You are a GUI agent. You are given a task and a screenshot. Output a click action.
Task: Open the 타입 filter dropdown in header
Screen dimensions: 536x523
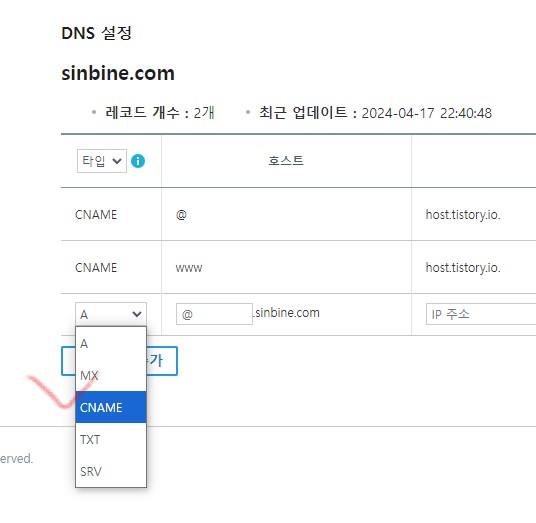102,161
